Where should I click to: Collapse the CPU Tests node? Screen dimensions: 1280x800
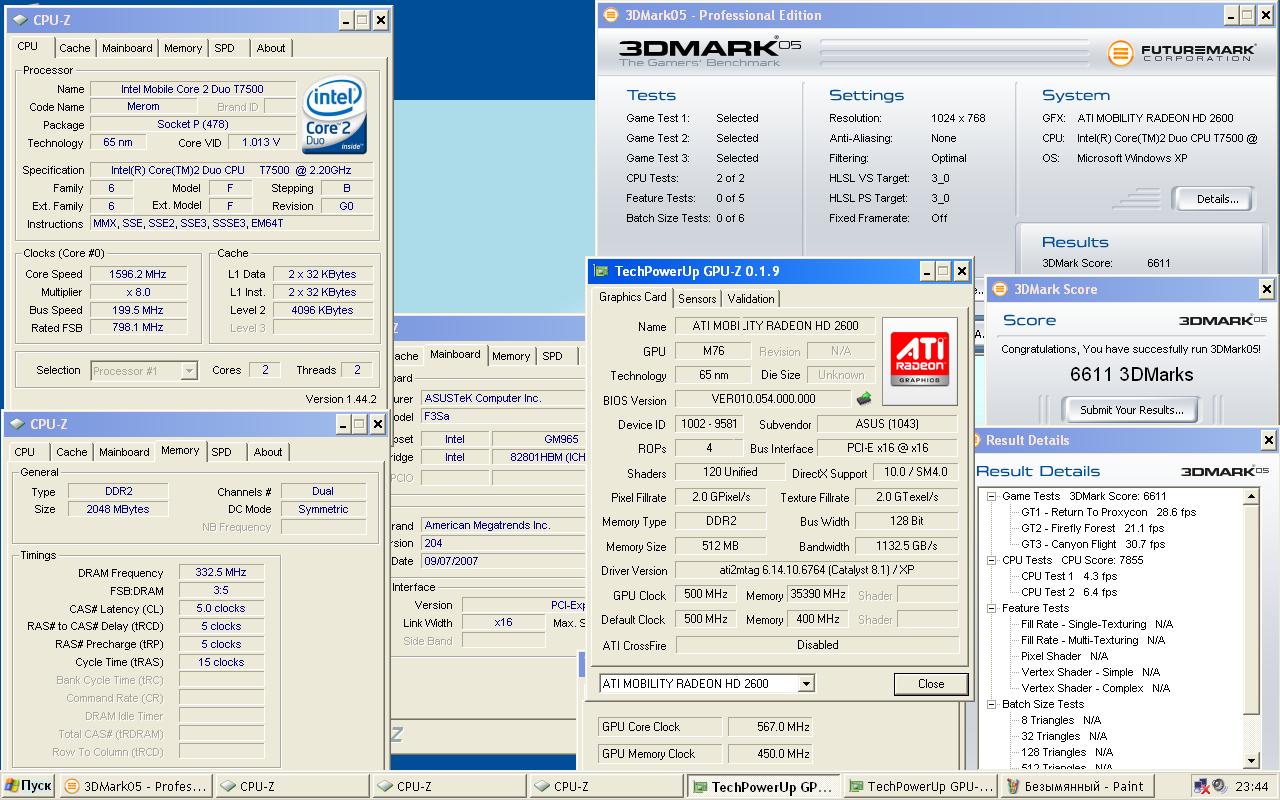coord(991,560)
